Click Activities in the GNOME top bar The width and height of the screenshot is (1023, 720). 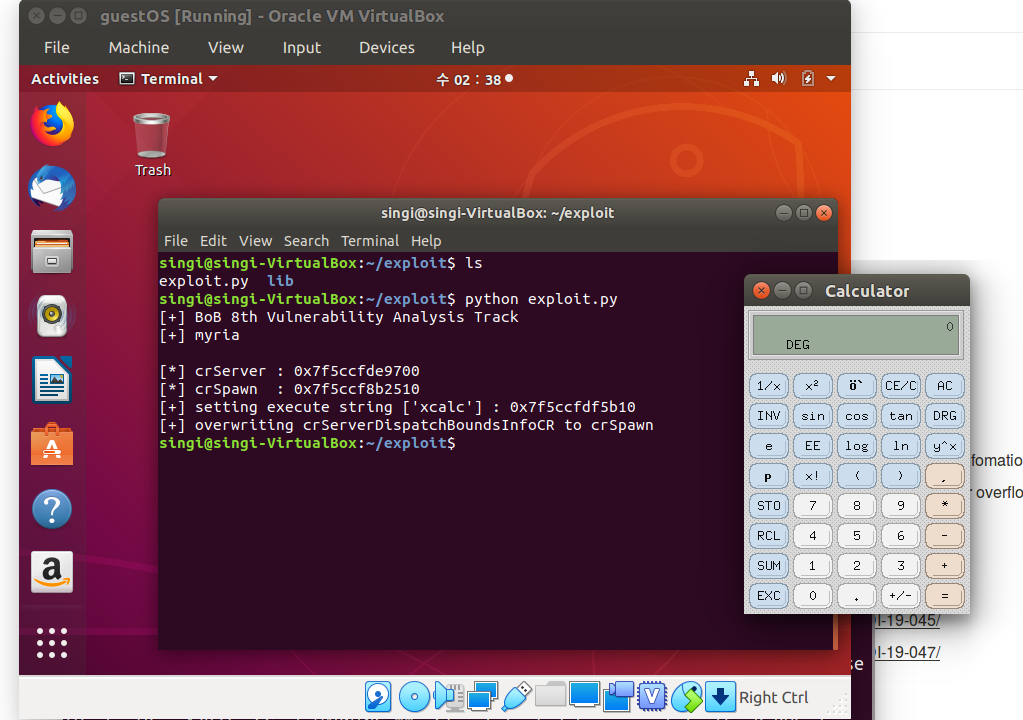[65, 79]
